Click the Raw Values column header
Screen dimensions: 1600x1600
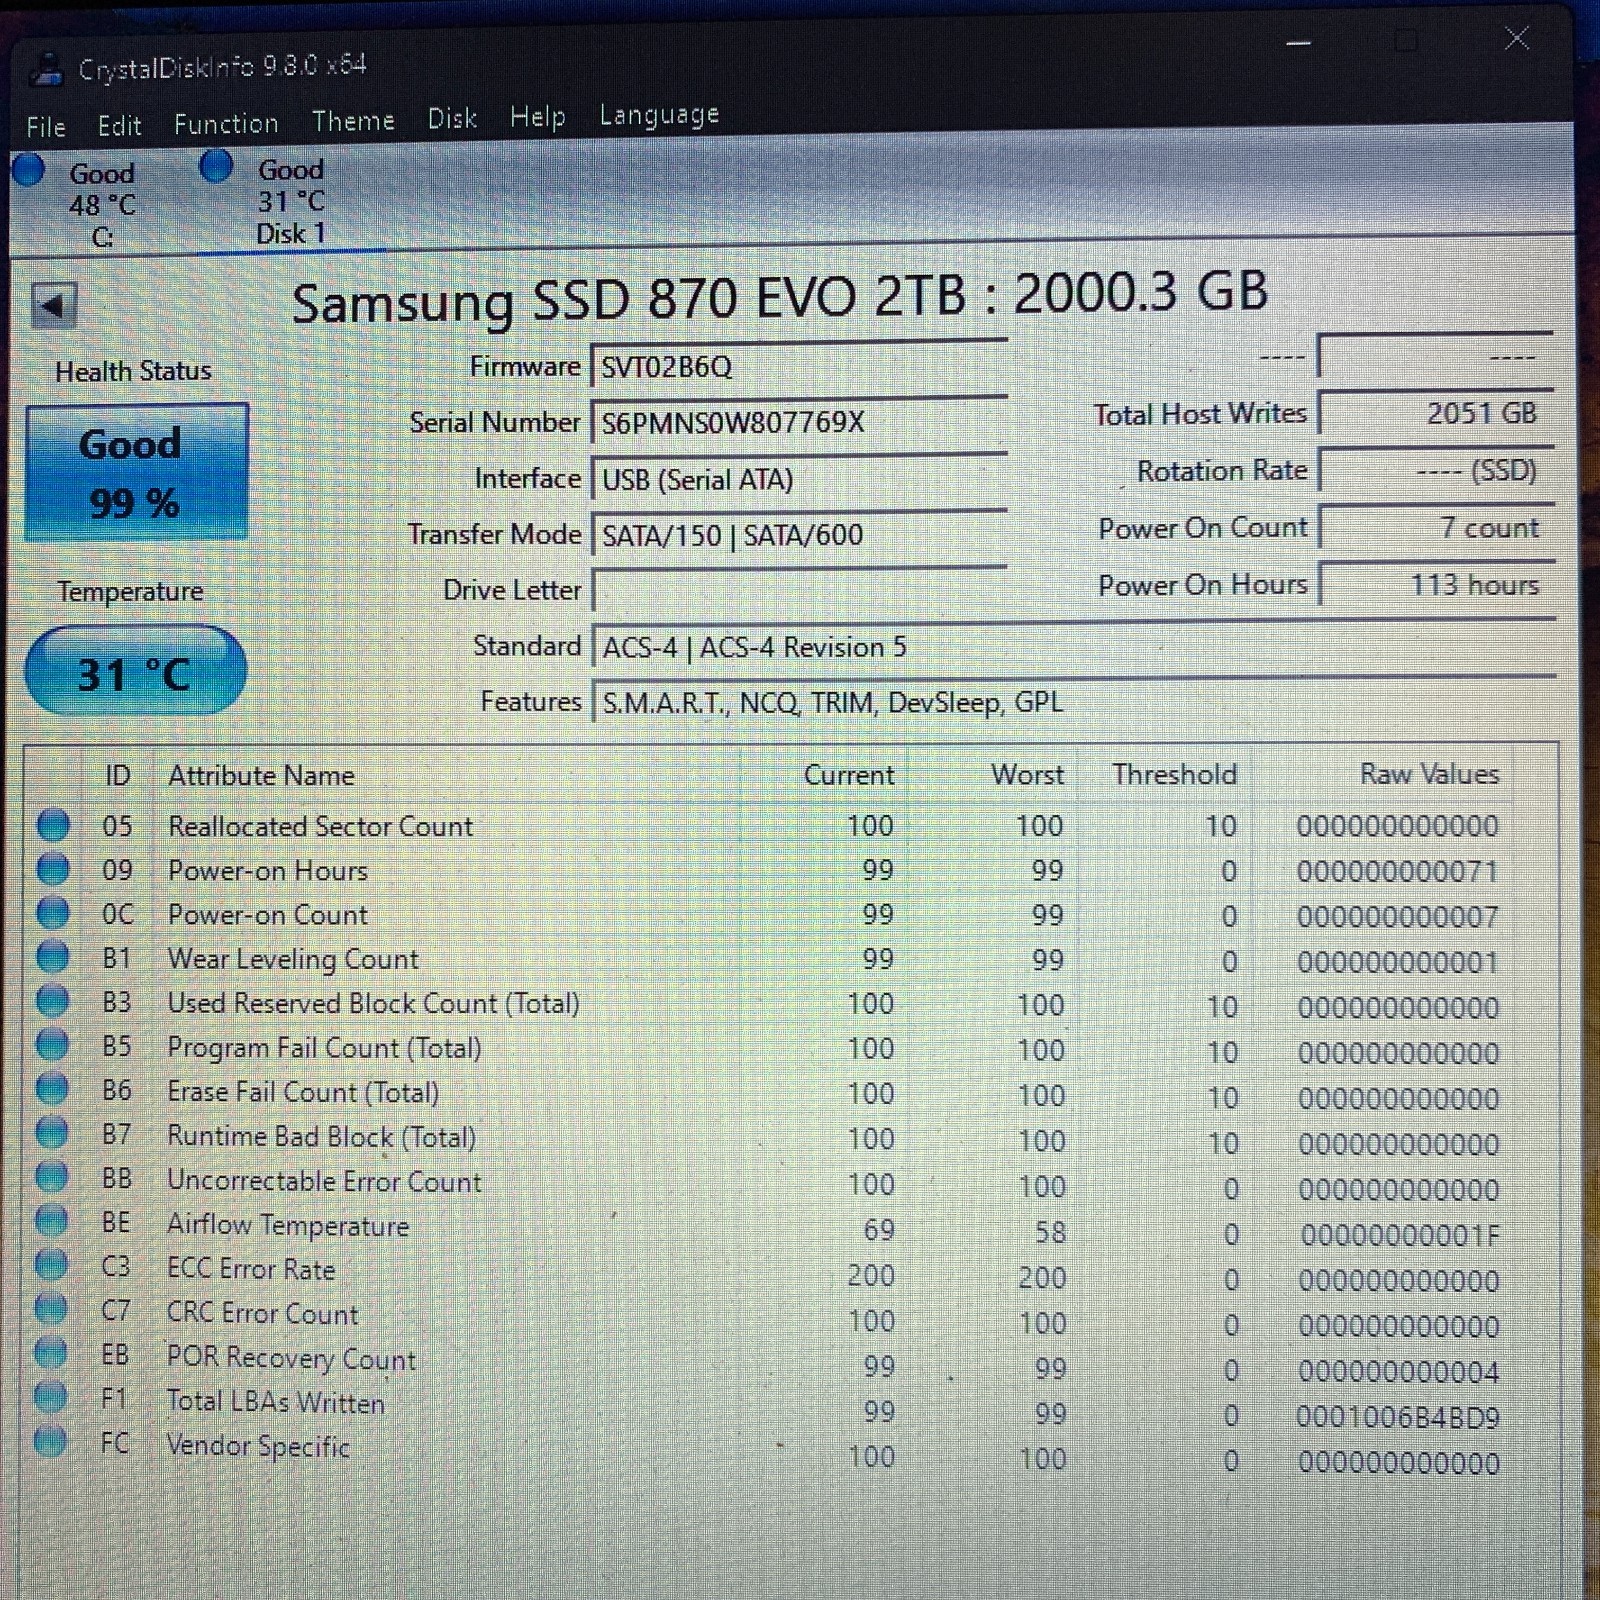pyautogui.click(x=1429, y=773)
